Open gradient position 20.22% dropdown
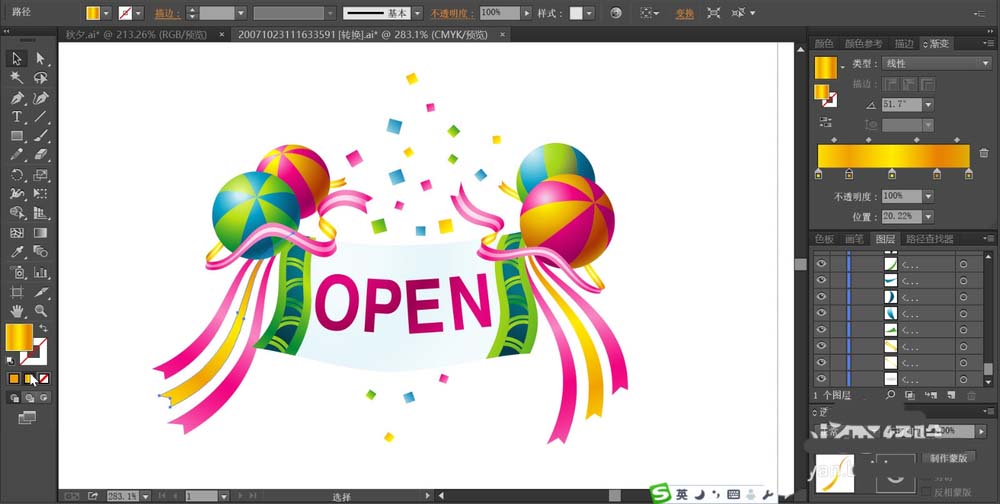This screenshot has width=1000, height=504. tap(928, 217)
